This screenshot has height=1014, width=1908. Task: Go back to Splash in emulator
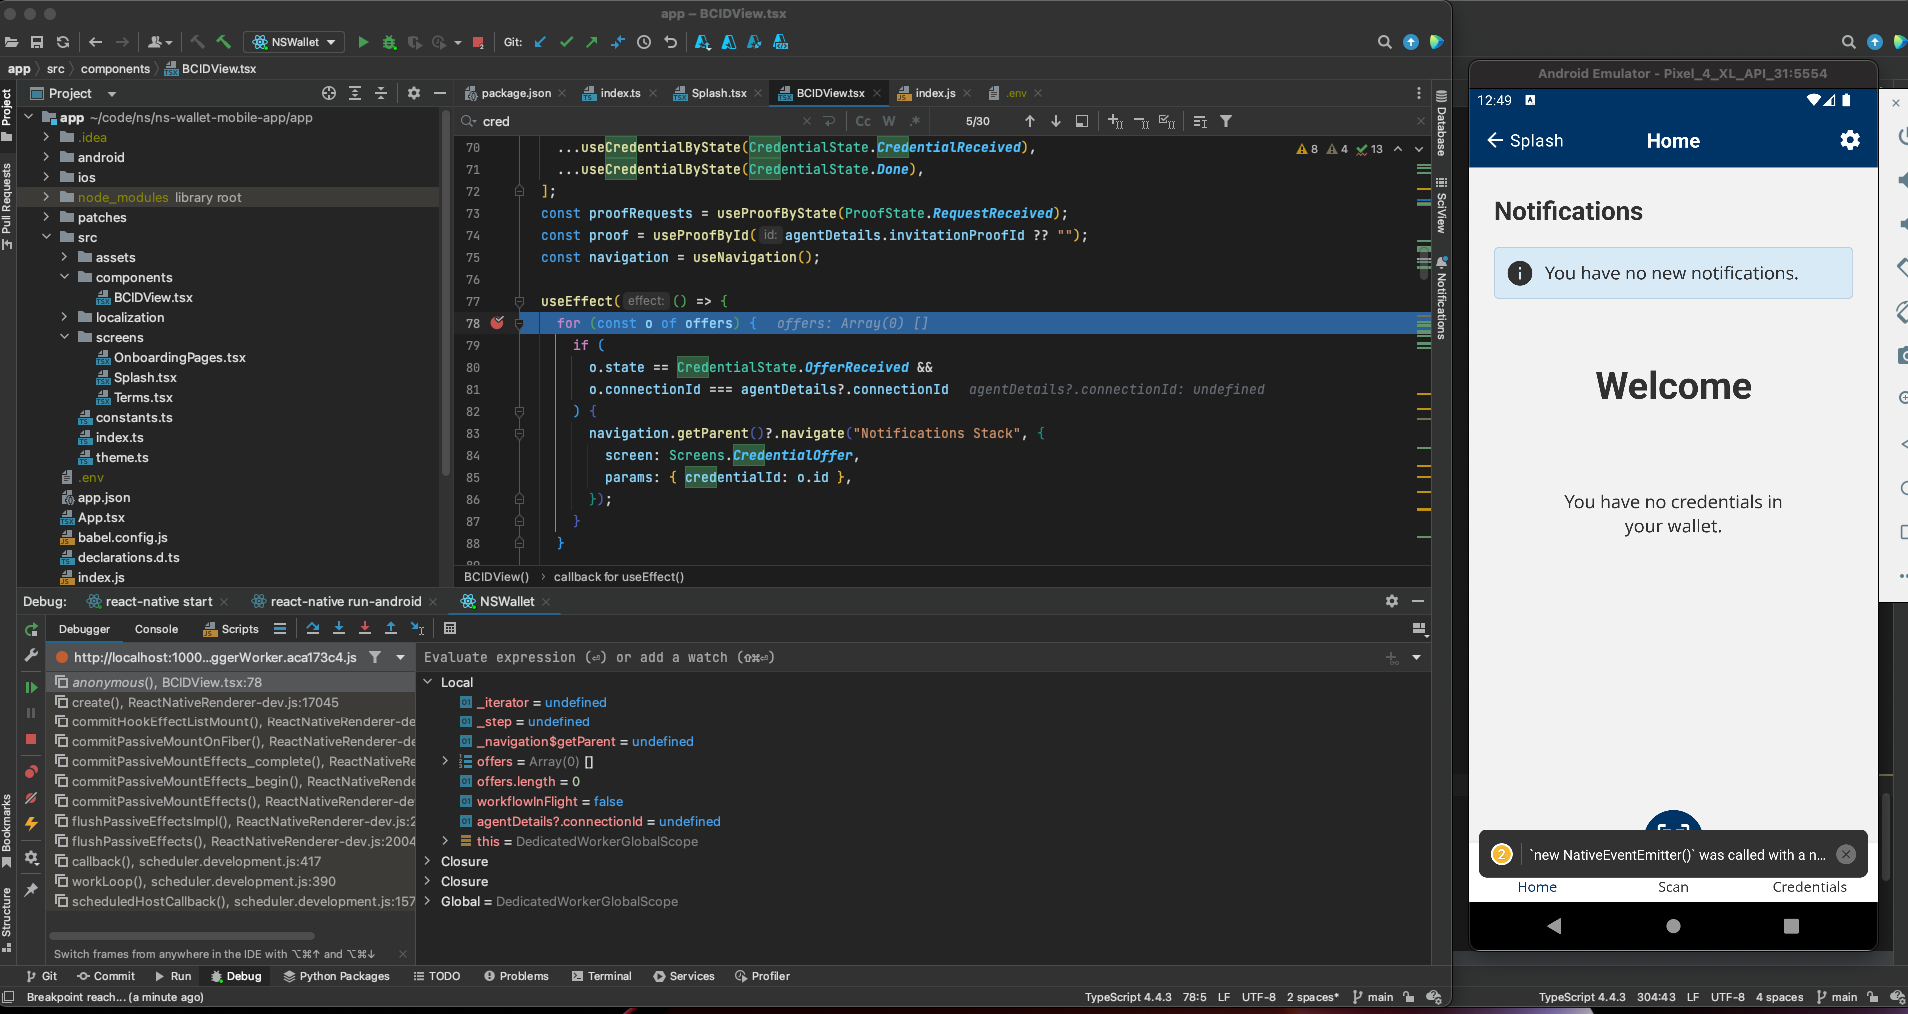tap(1524, 141)
